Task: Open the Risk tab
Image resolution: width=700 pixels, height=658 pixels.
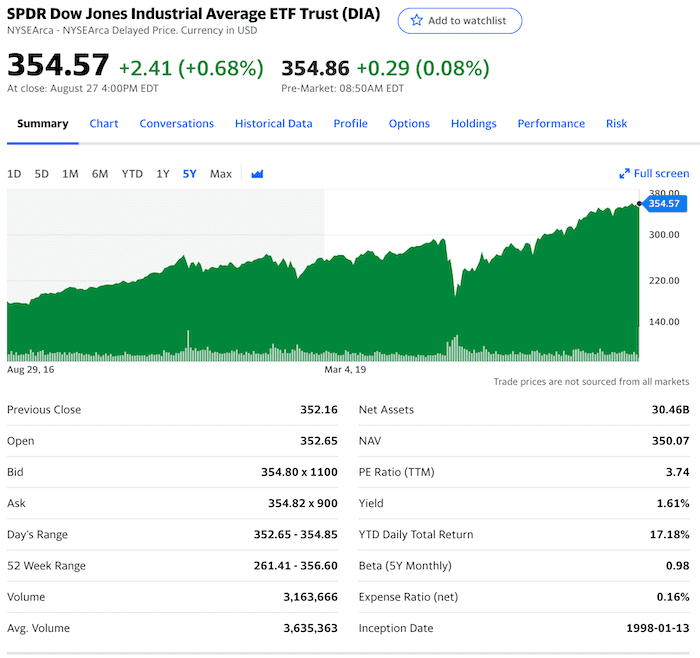Action: [x=616, y=124]
